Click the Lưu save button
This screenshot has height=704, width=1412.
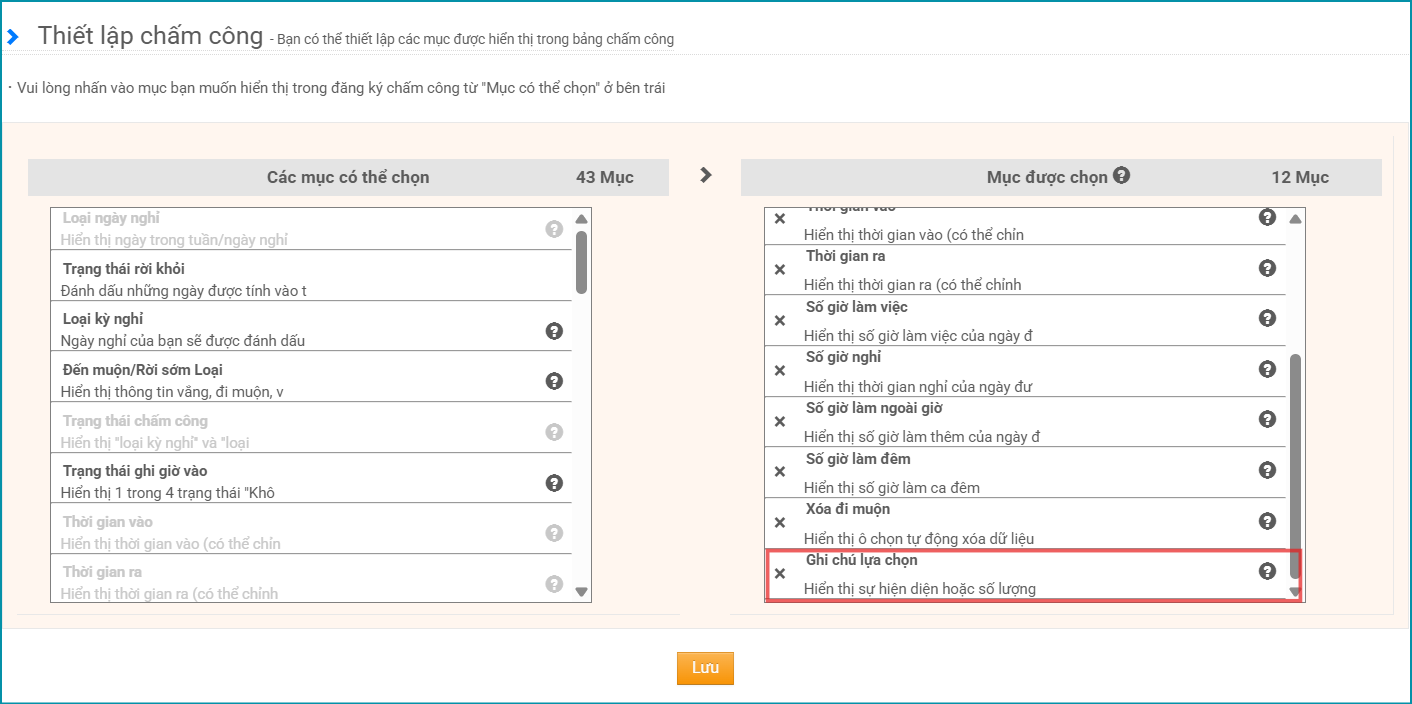point(705,668)
